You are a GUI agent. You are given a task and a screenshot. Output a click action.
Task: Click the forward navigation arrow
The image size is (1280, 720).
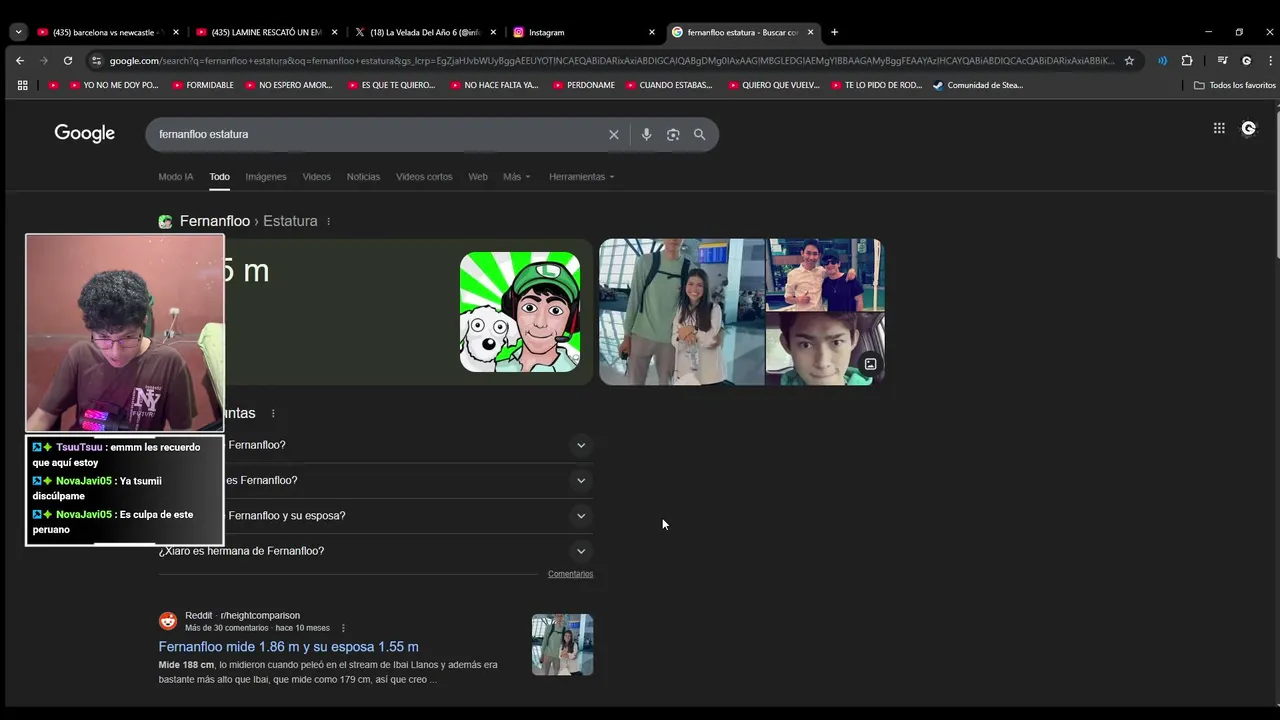click(x=44, y=60)
